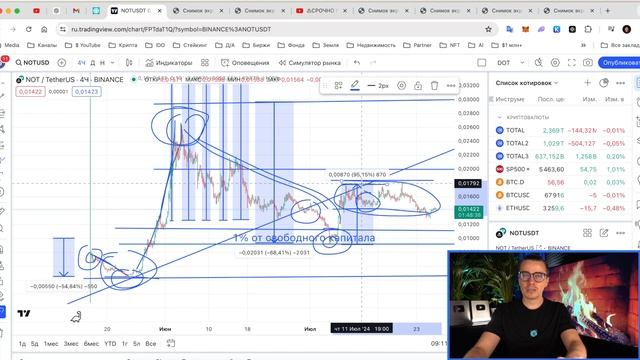Click the blue buy price 0,01423 button
640x360 pixels.
pyautogui.click(x=87, y=91)
